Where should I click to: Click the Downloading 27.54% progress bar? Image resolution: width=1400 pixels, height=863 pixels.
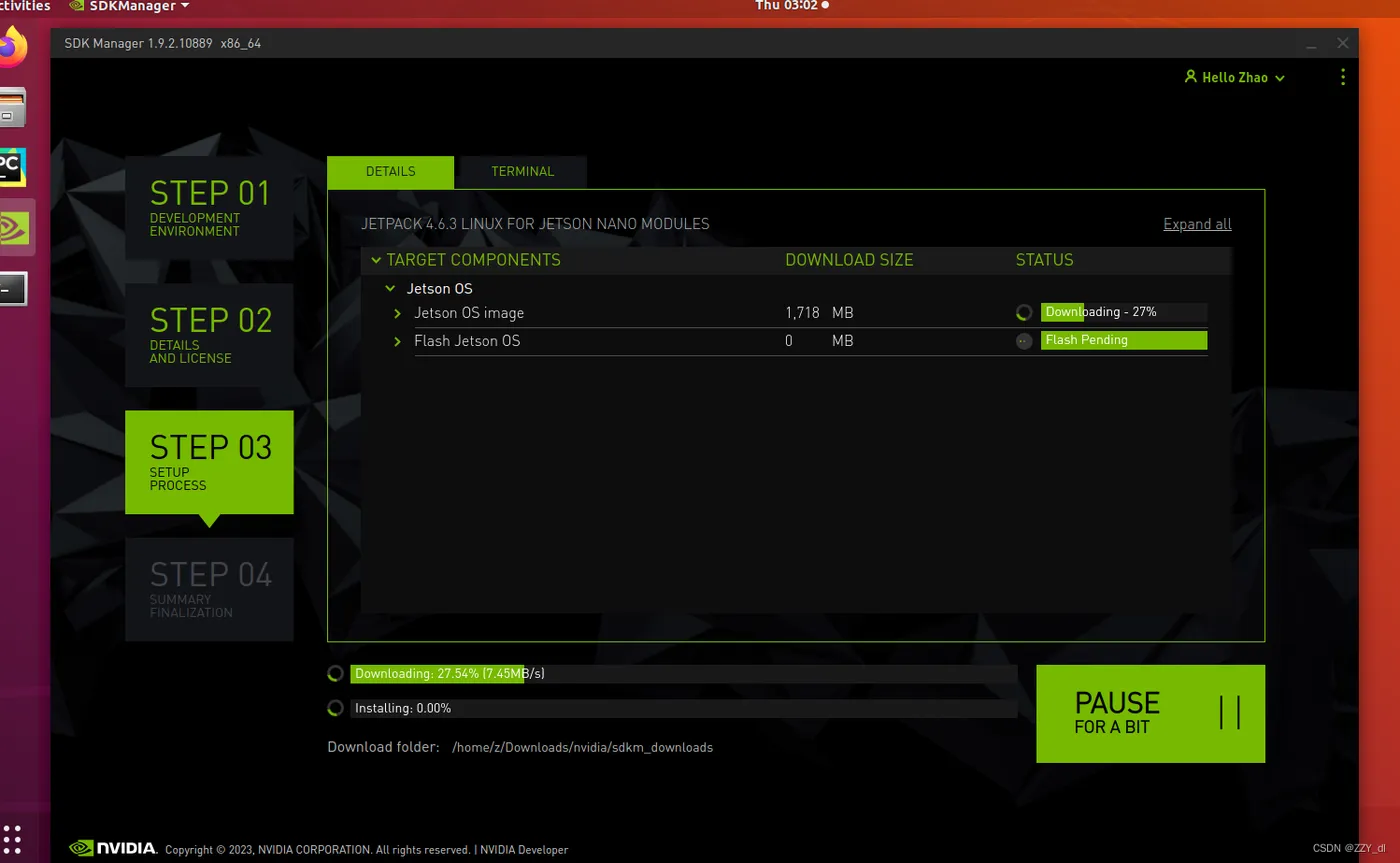pyautogui.click(x=683, y=674)
